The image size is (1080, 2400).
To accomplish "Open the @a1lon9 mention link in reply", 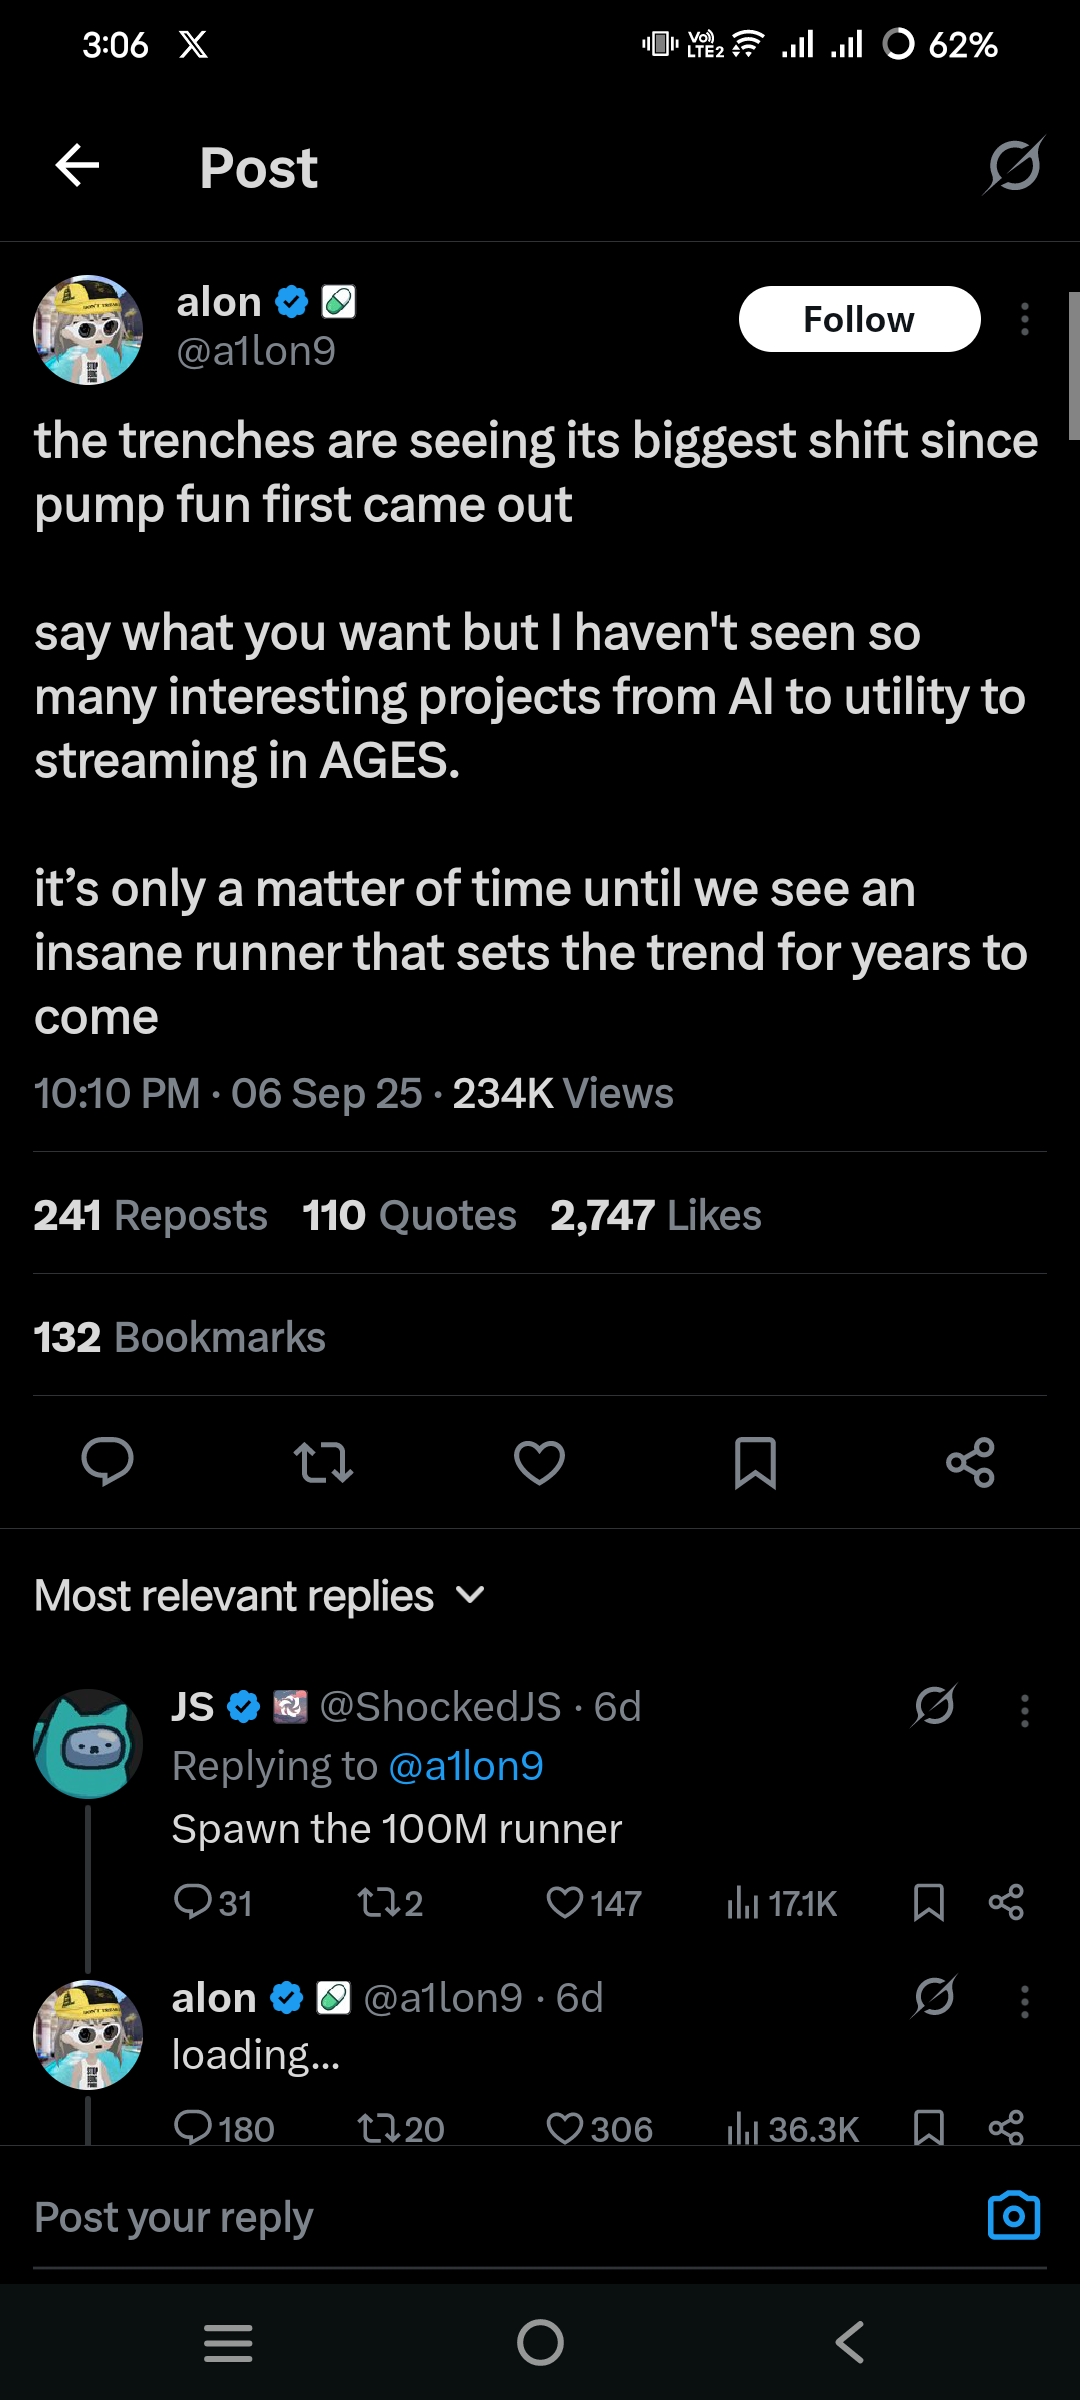I will (x=465, y=1767).
